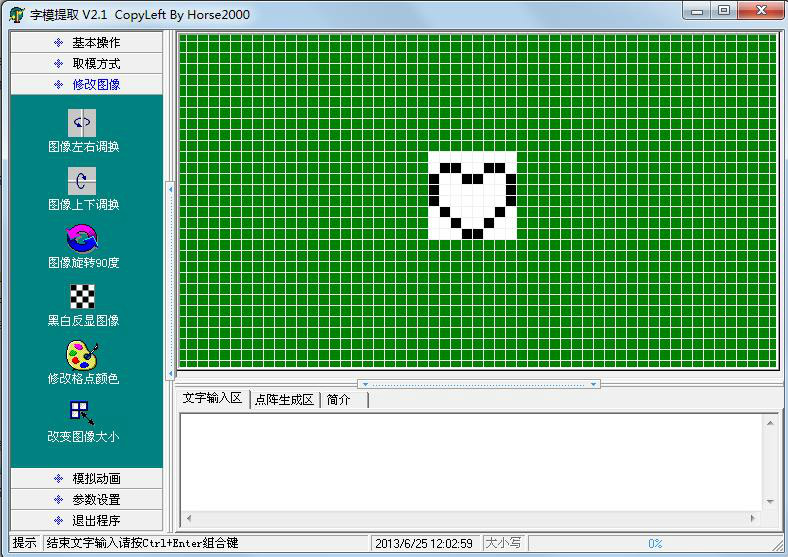Click the horizontal splitter handle below grid
This screenshot has width=788, height=557.
[479, 384]
